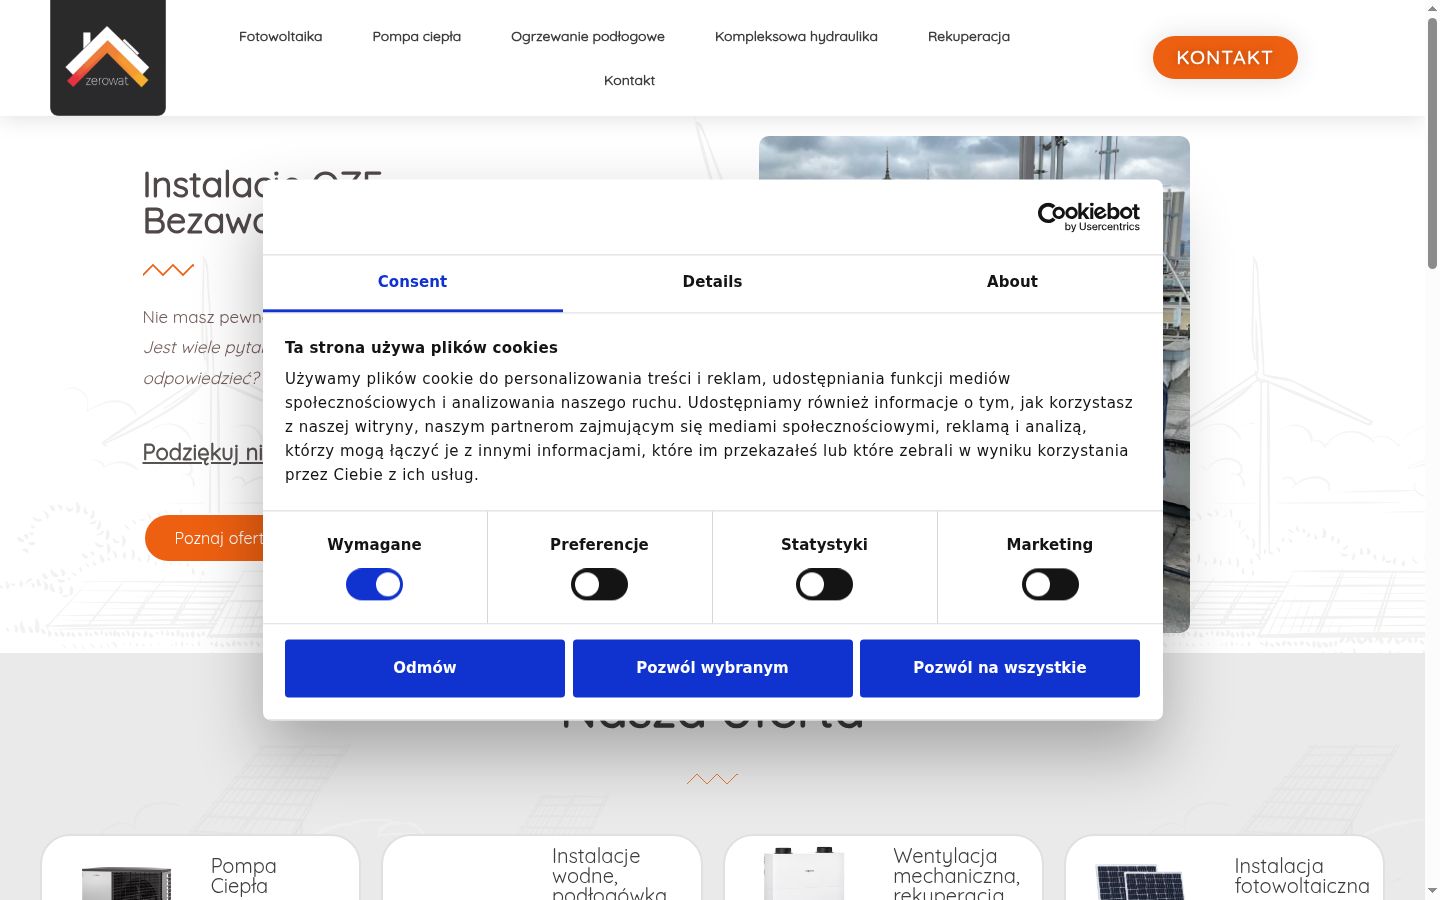Turn on the Statystyki cookies switch
Viewport: 1440px width, 900px height.
click(824, 584)
